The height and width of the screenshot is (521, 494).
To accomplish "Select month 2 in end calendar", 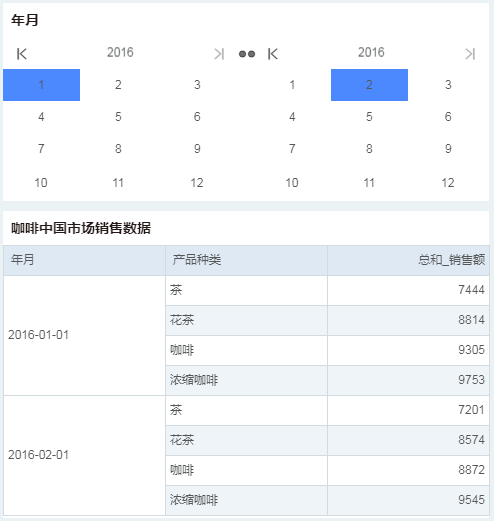I will pyautogui.click(x=369, y=85).
